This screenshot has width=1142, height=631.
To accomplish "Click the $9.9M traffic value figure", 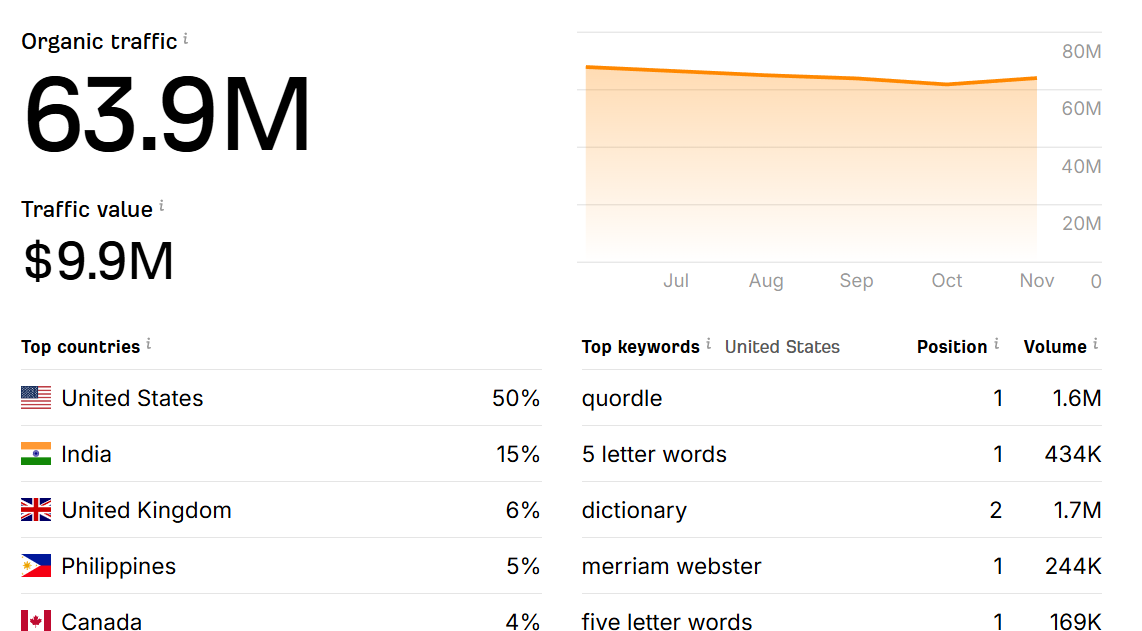I will click(x=99, y=261).
